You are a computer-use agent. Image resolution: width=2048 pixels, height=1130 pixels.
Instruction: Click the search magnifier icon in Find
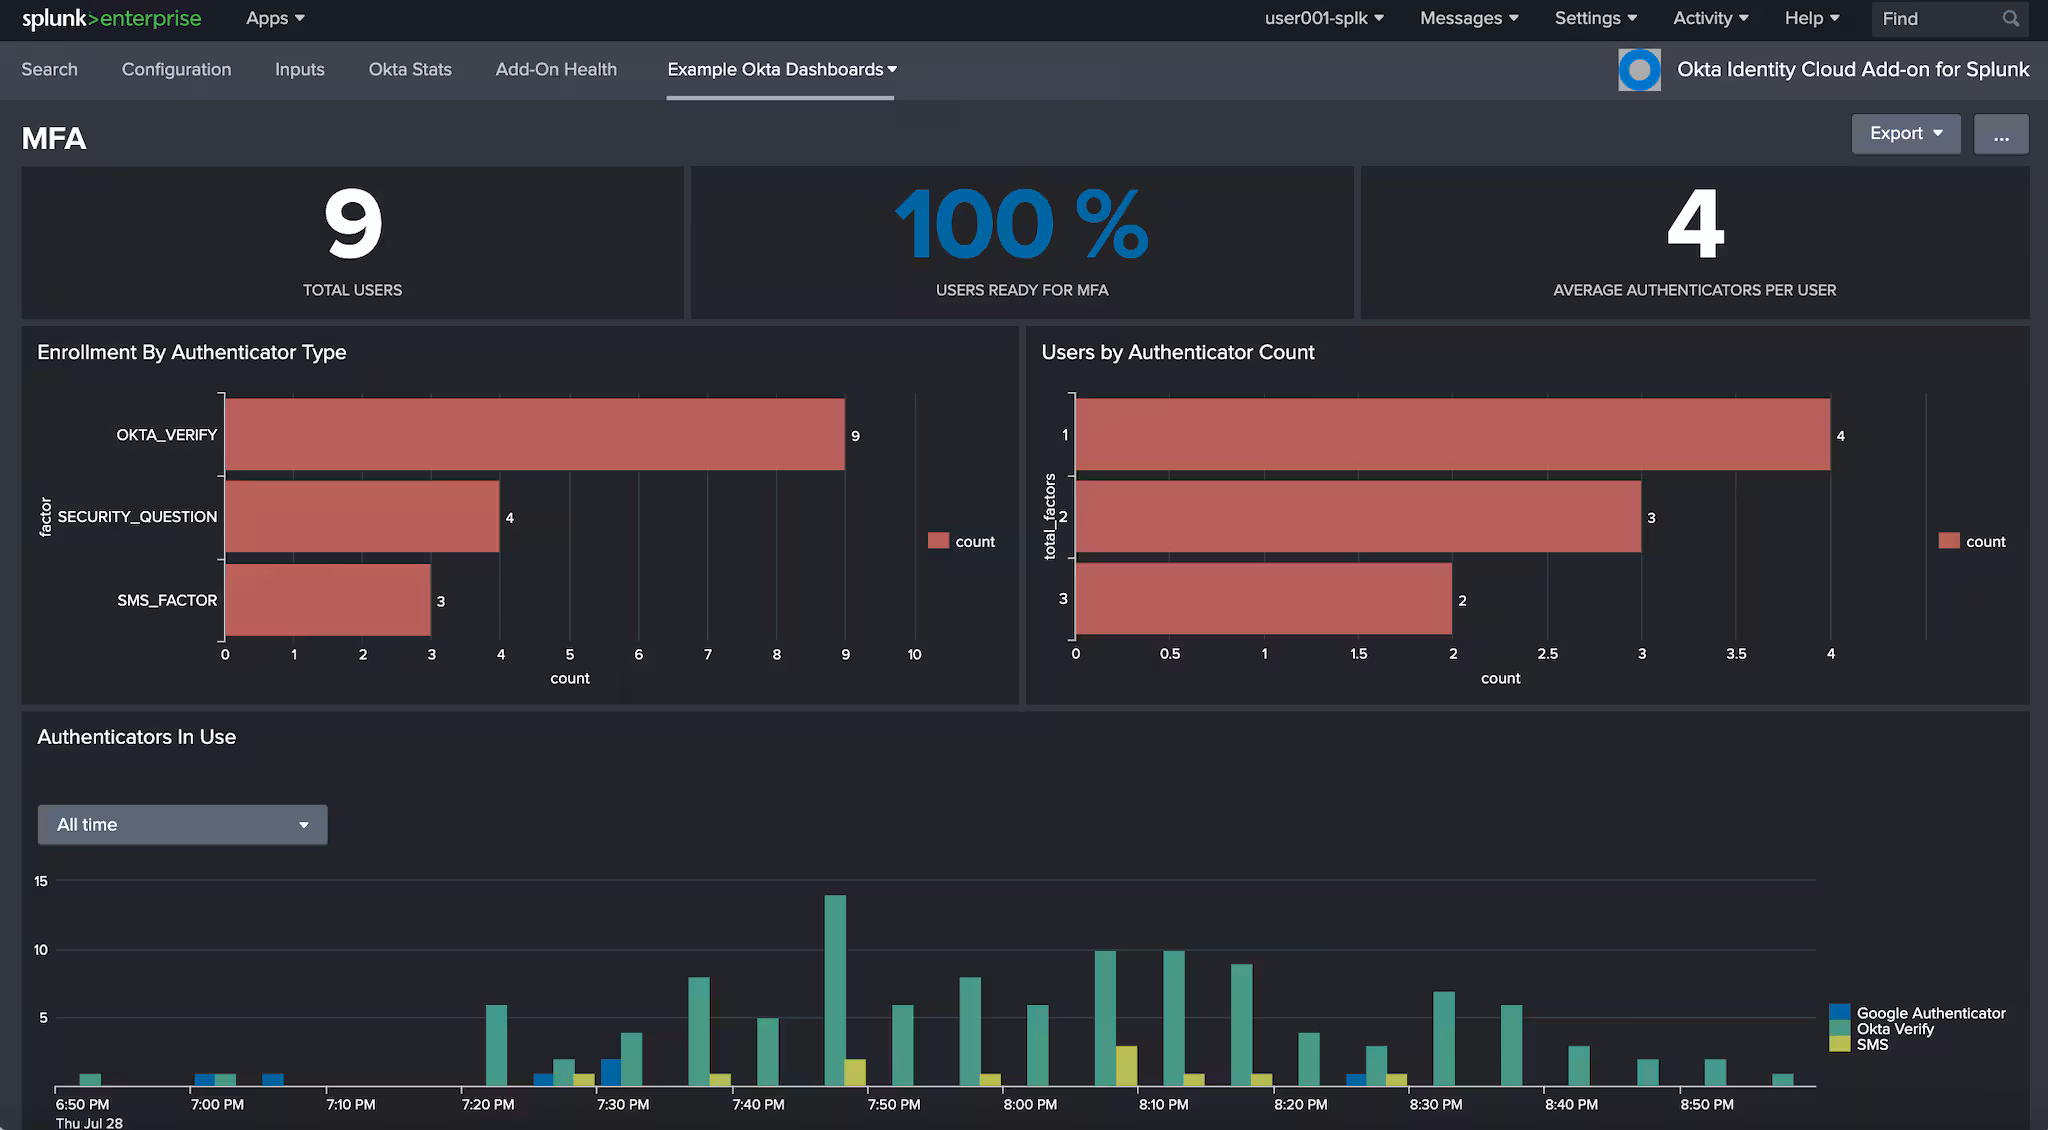click(x=2010, y=19)
